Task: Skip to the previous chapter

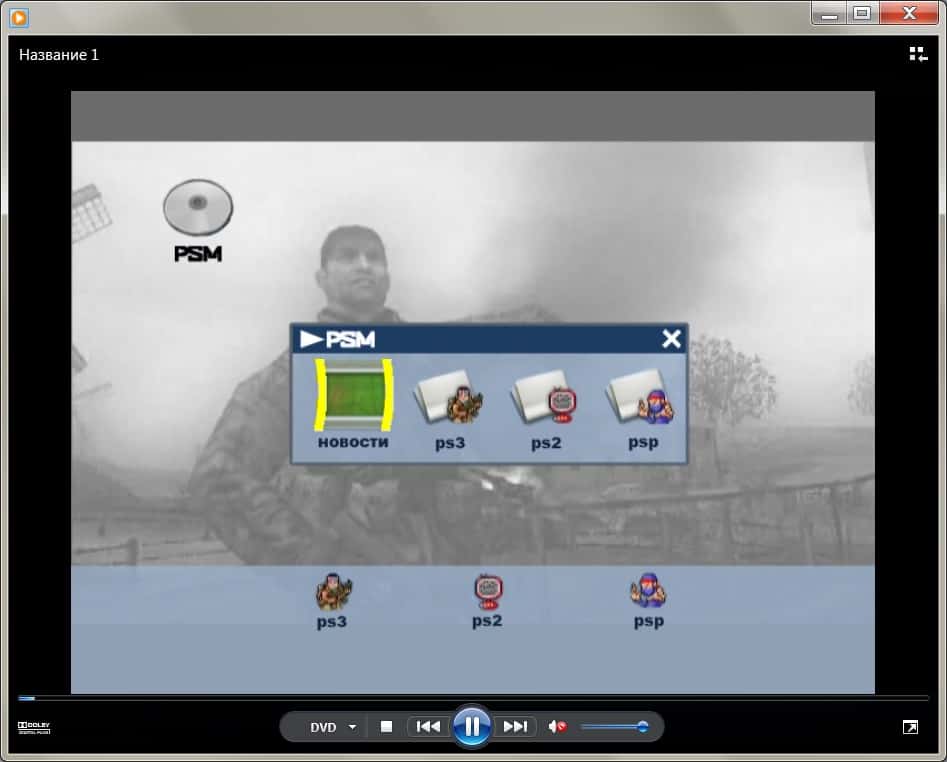Action: pyautogui.click(x=429, y=726)
